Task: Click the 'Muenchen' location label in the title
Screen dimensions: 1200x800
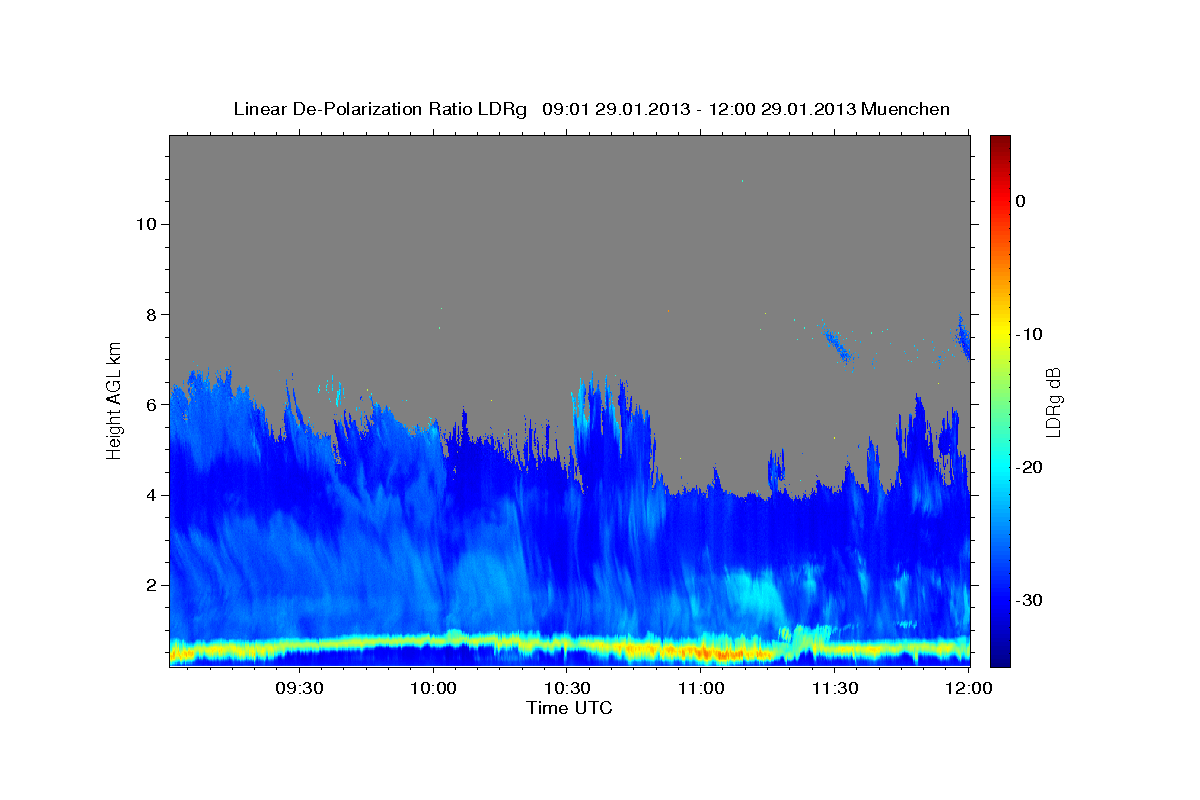Action: pyautogui.click(x=906, y=109)
